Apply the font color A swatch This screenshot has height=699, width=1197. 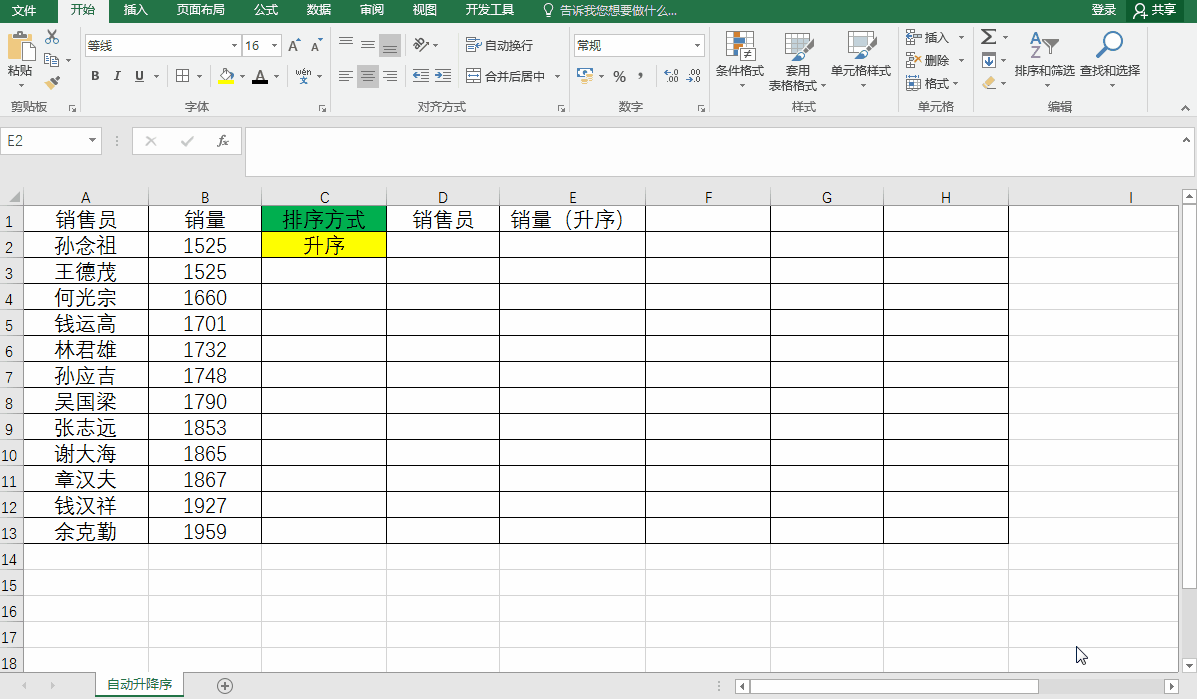coord(260,76)
